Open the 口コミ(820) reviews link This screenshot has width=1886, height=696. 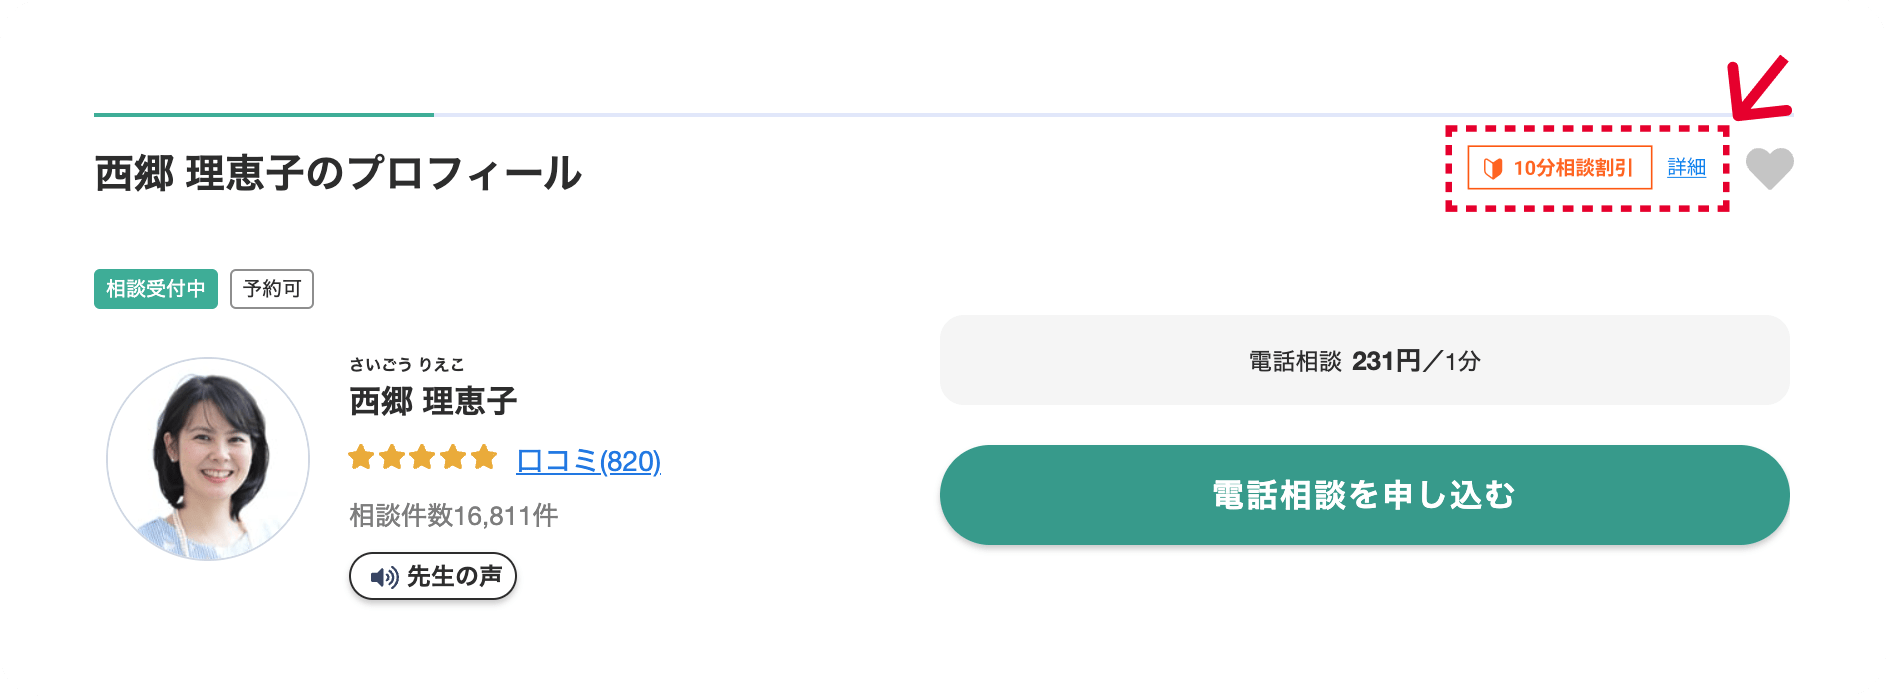click(588, 461)
